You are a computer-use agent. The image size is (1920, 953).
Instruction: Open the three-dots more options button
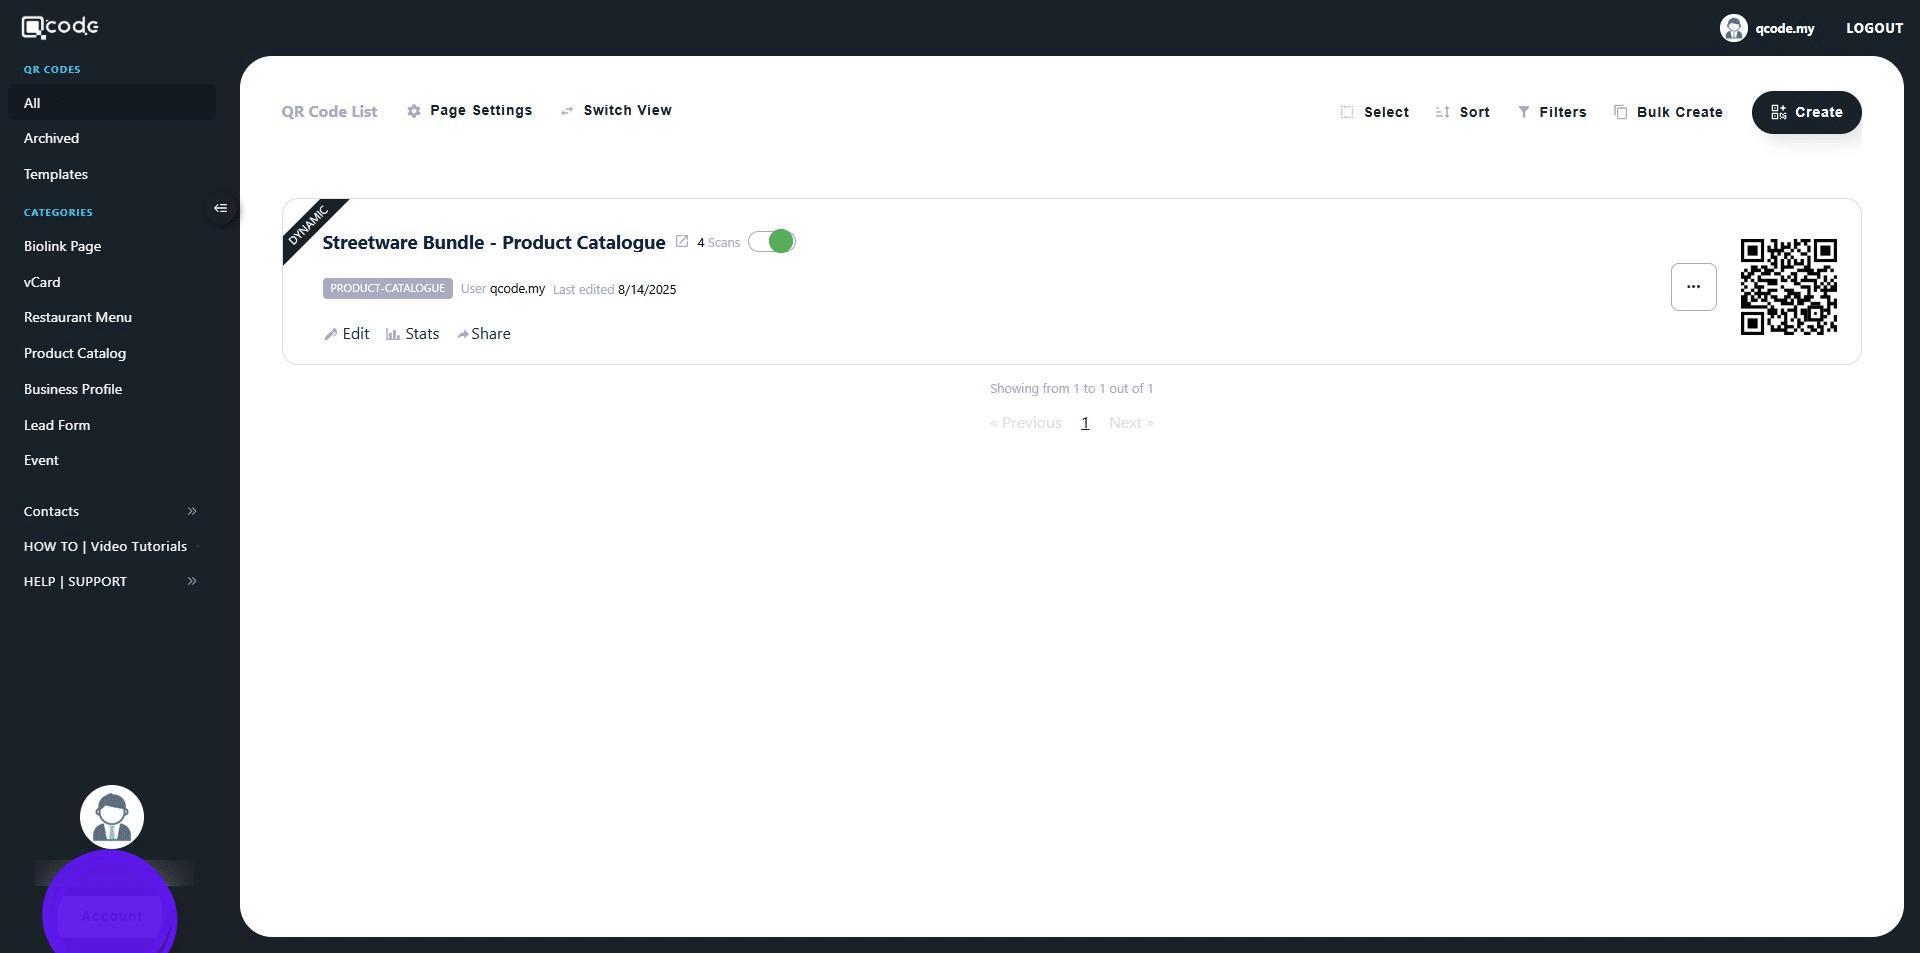pos(1693,287)
